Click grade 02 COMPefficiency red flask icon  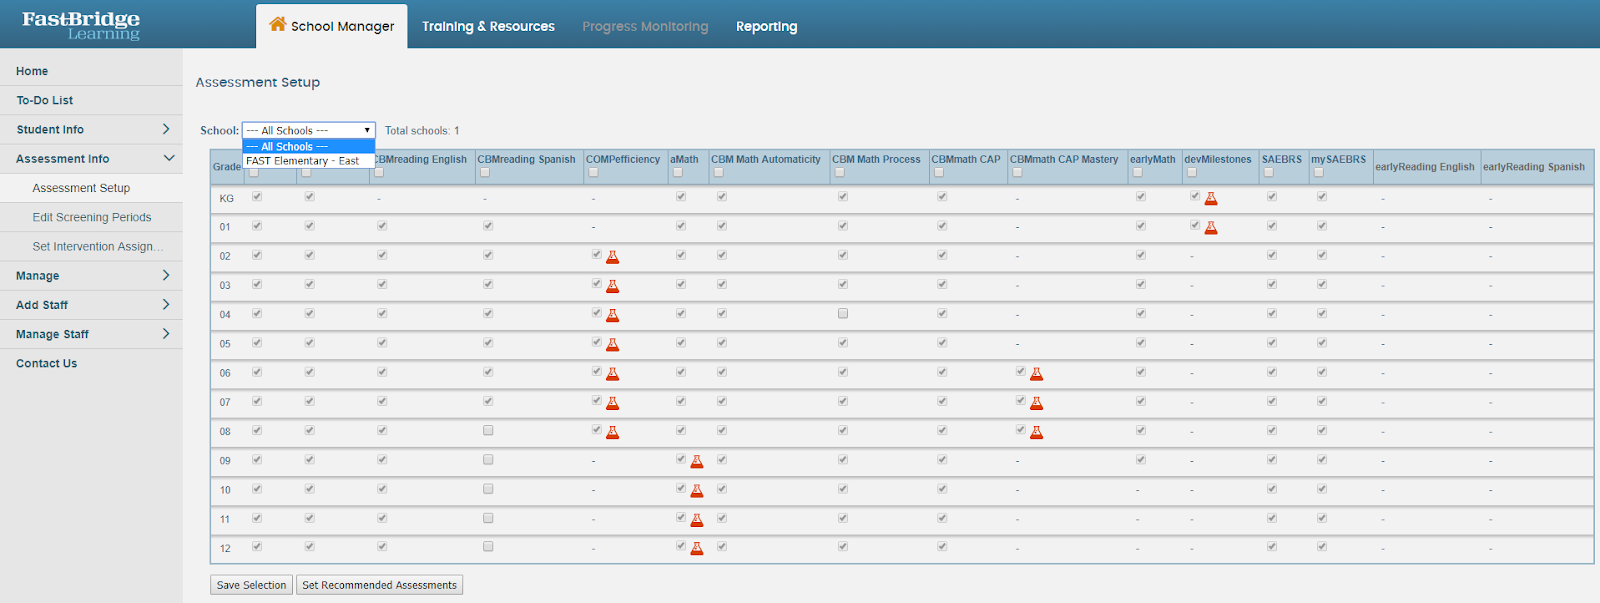click(613, 257)
